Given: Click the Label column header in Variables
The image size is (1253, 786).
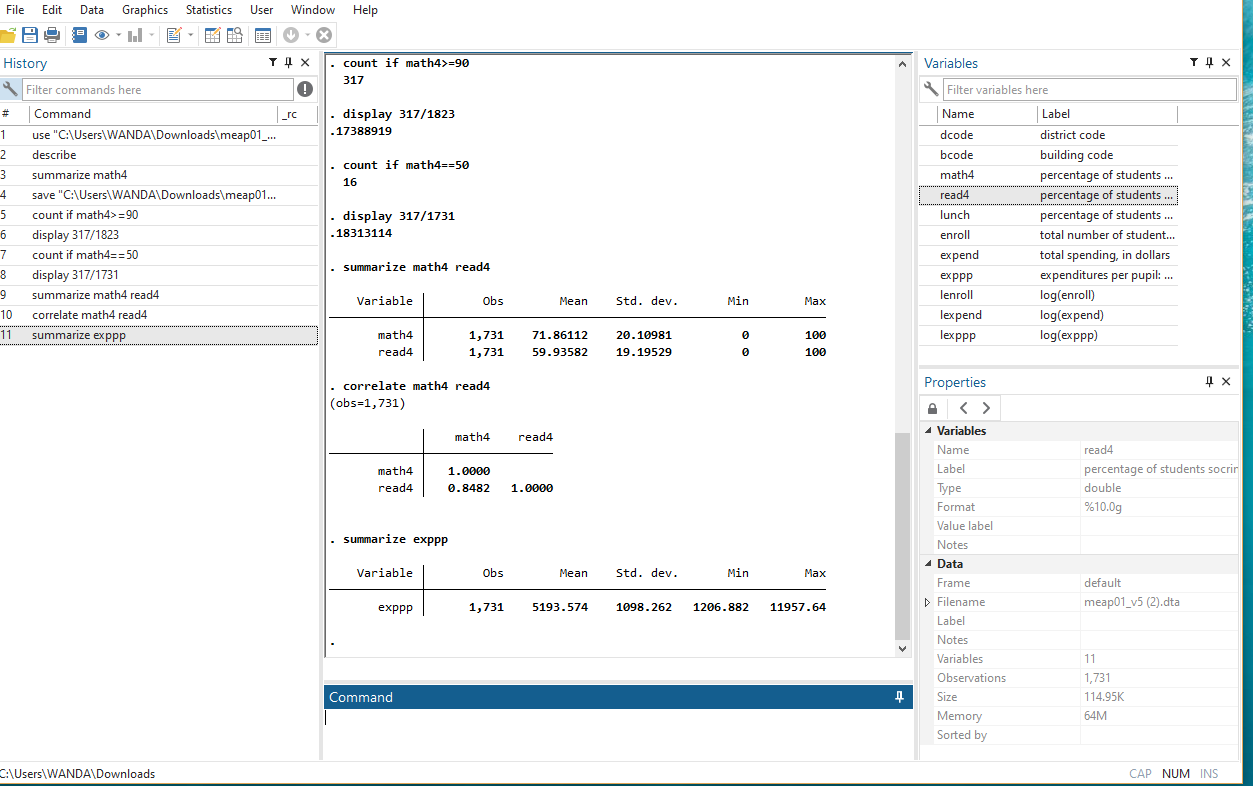Looking at the screenshot, I should tap(1106, 114).
